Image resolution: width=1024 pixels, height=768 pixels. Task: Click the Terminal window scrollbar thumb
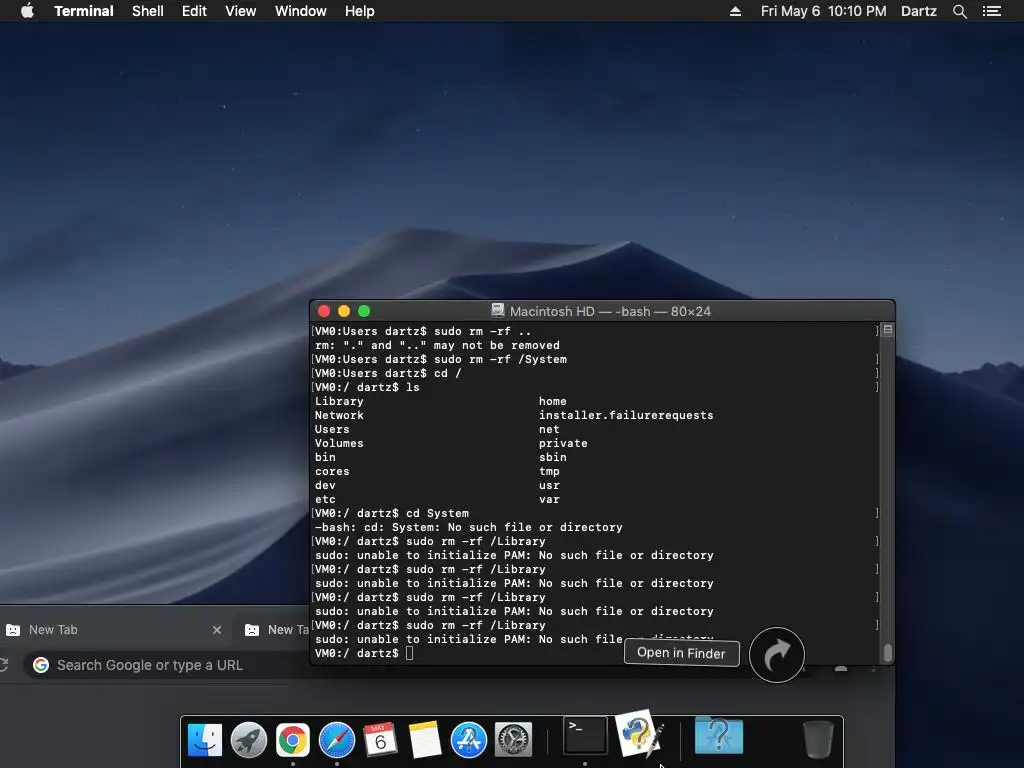888,652
